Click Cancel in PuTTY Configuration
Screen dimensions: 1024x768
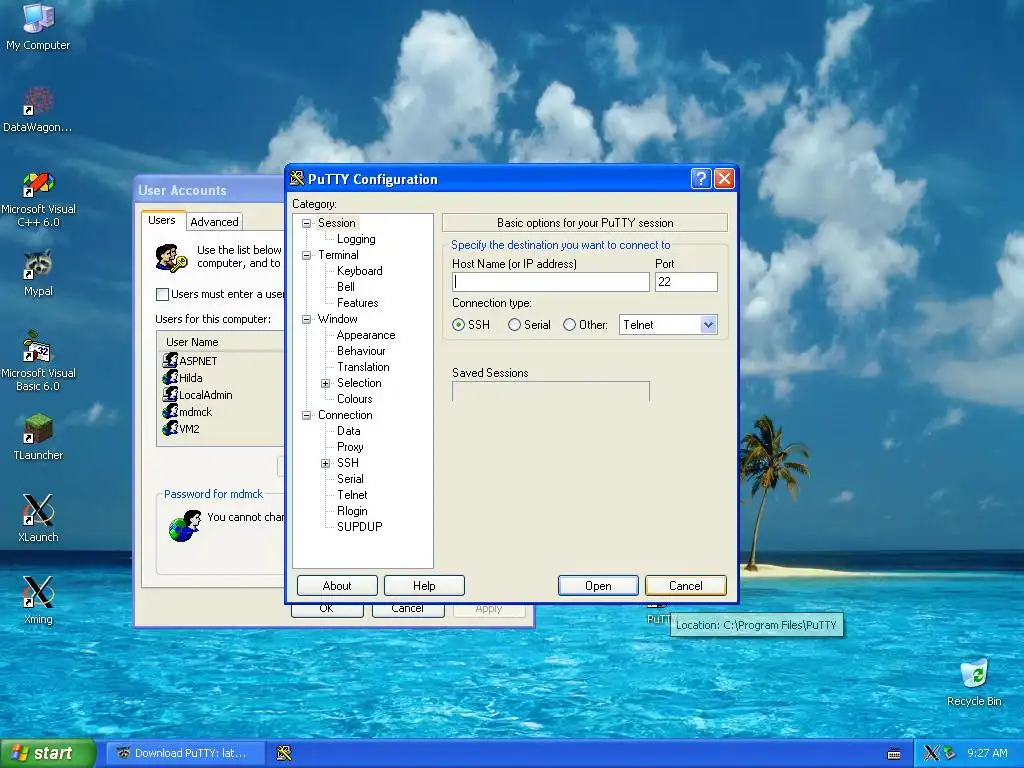(686, 586)
